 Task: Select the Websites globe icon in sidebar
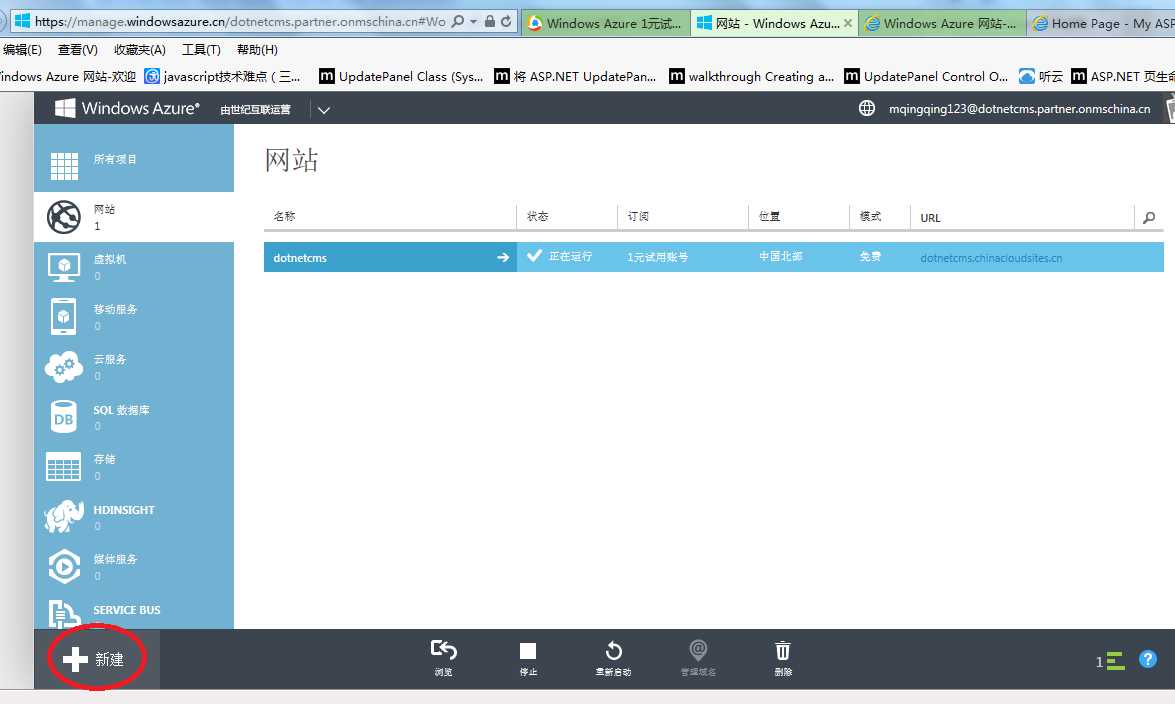pyautogui.click(x=64, y=217)
